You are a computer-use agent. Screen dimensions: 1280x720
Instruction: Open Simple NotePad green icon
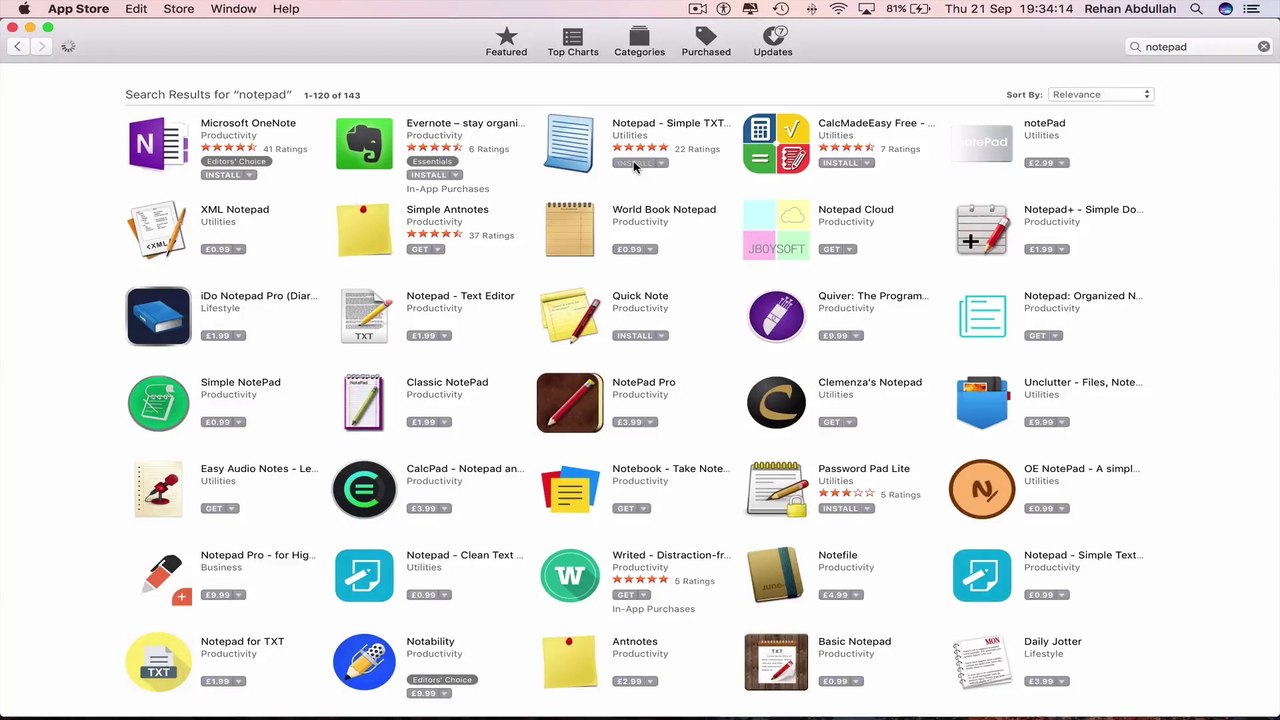coord(158,403)
